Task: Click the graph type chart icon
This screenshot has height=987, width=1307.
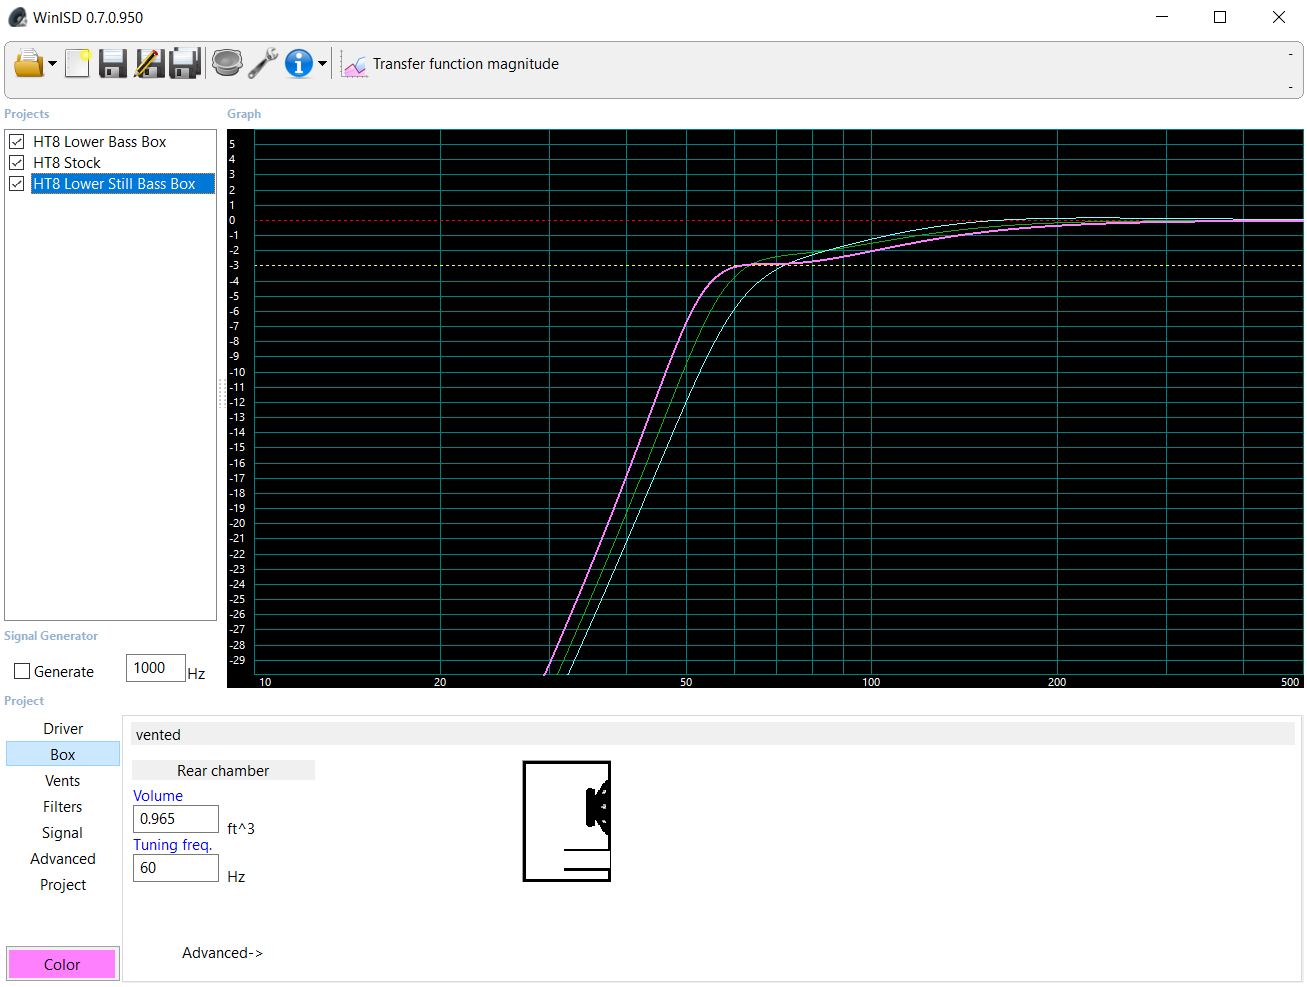Action: pos(354,64)
